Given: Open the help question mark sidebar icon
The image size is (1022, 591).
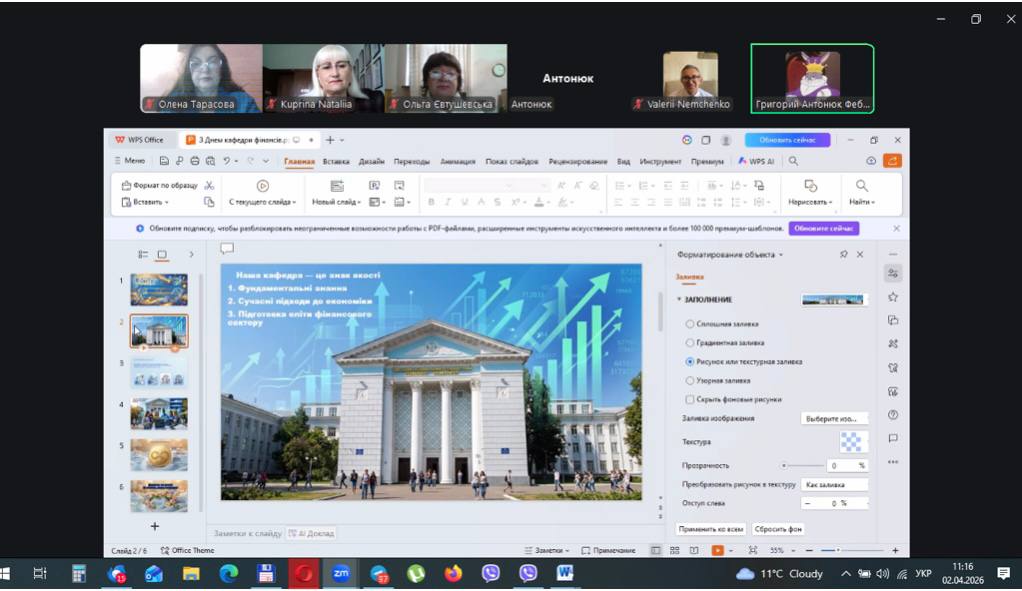Looking at the screenshot, I should click(892, 415).
